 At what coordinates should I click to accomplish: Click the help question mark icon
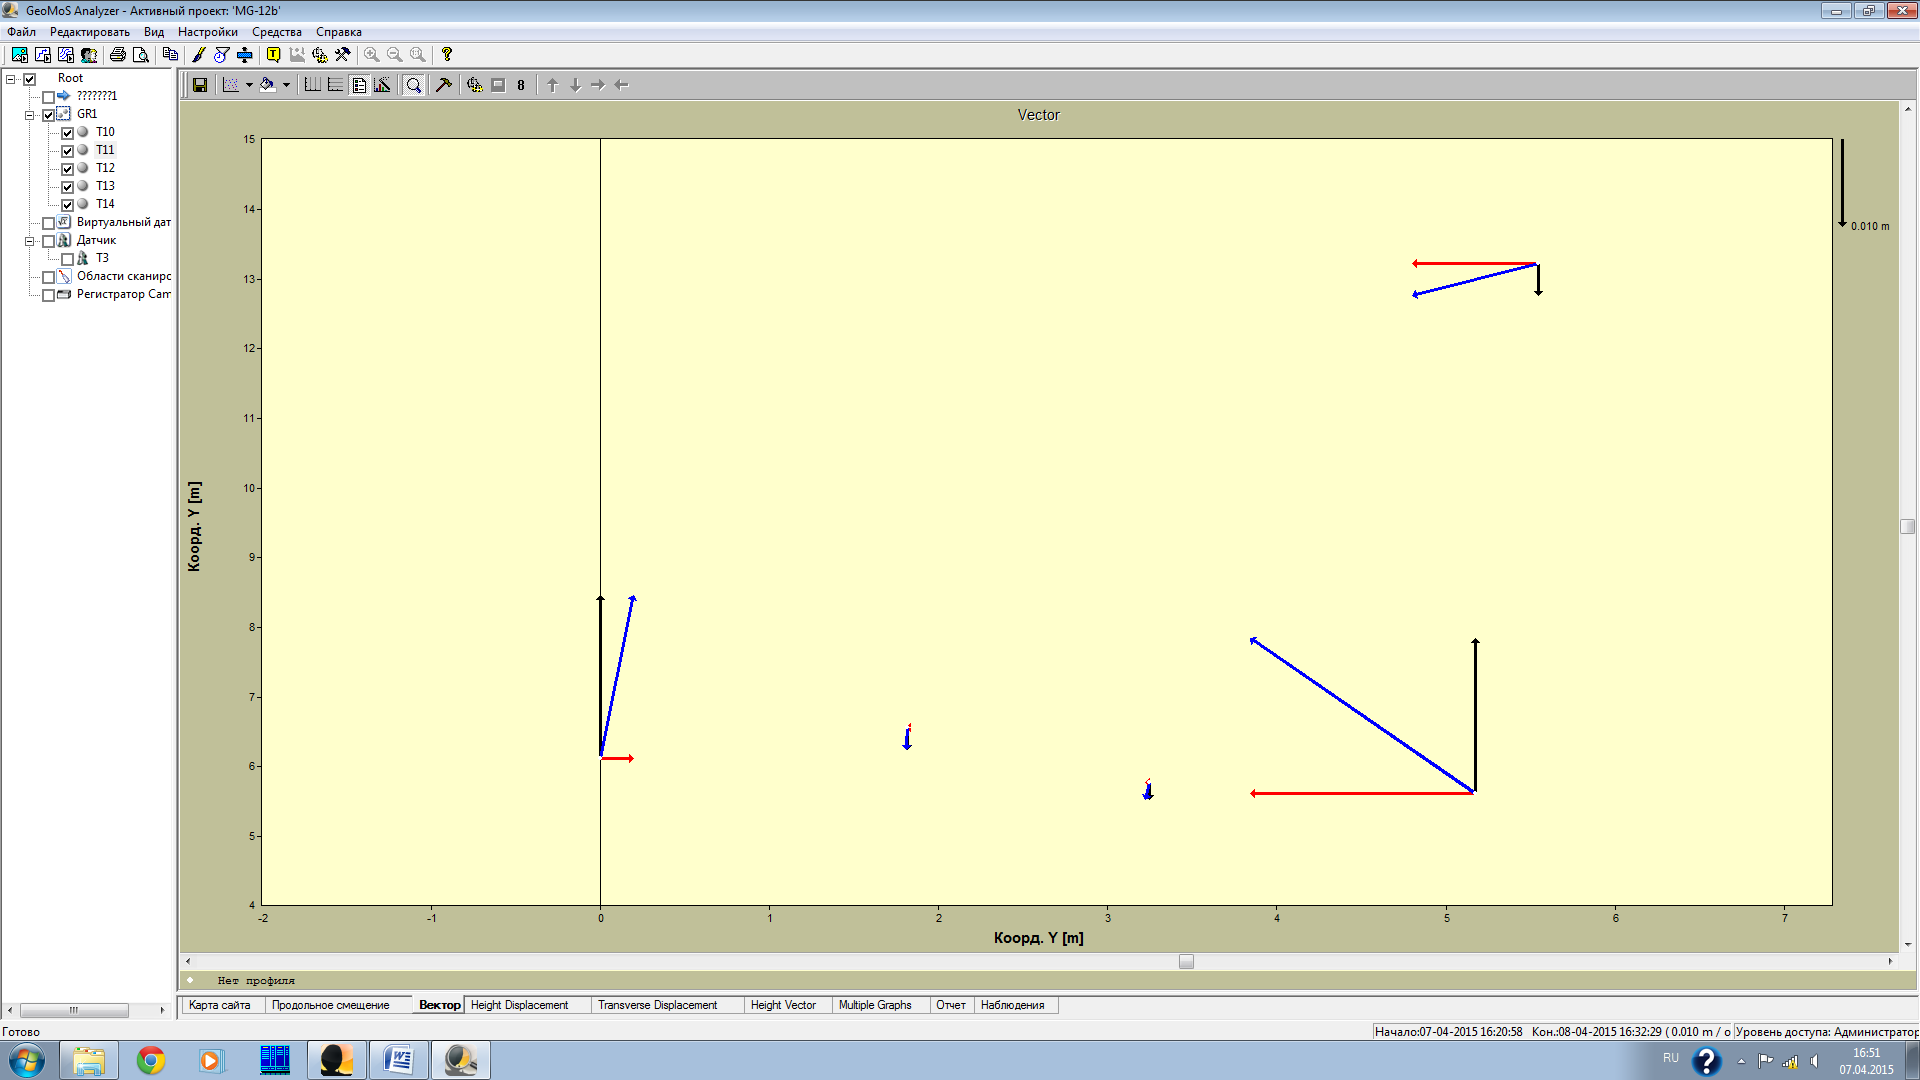(447, 55)
